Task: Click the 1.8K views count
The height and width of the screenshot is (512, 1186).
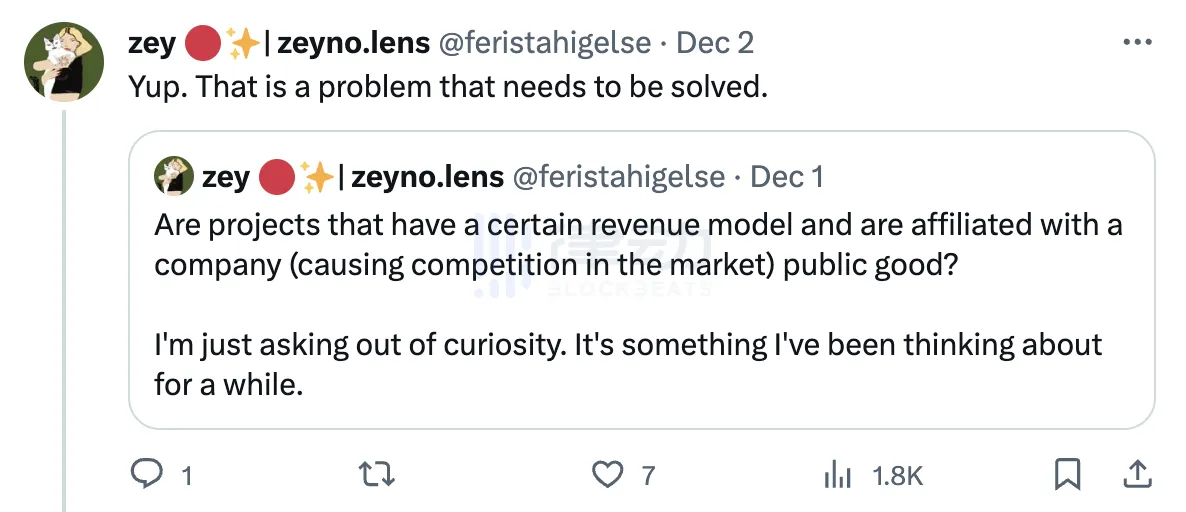Action: [897, 476]
